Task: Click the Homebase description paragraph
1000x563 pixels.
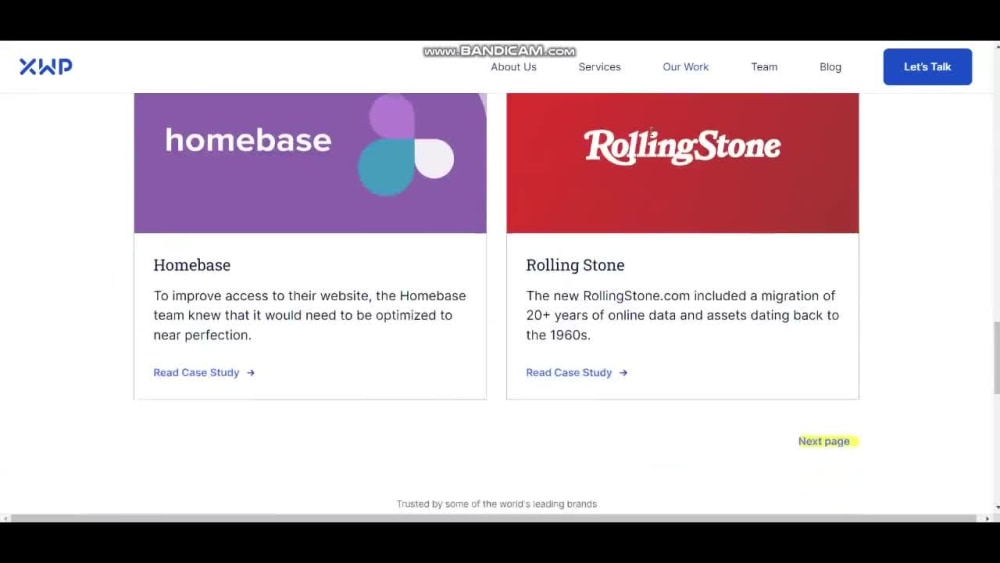Action: (x=310, y=315)
